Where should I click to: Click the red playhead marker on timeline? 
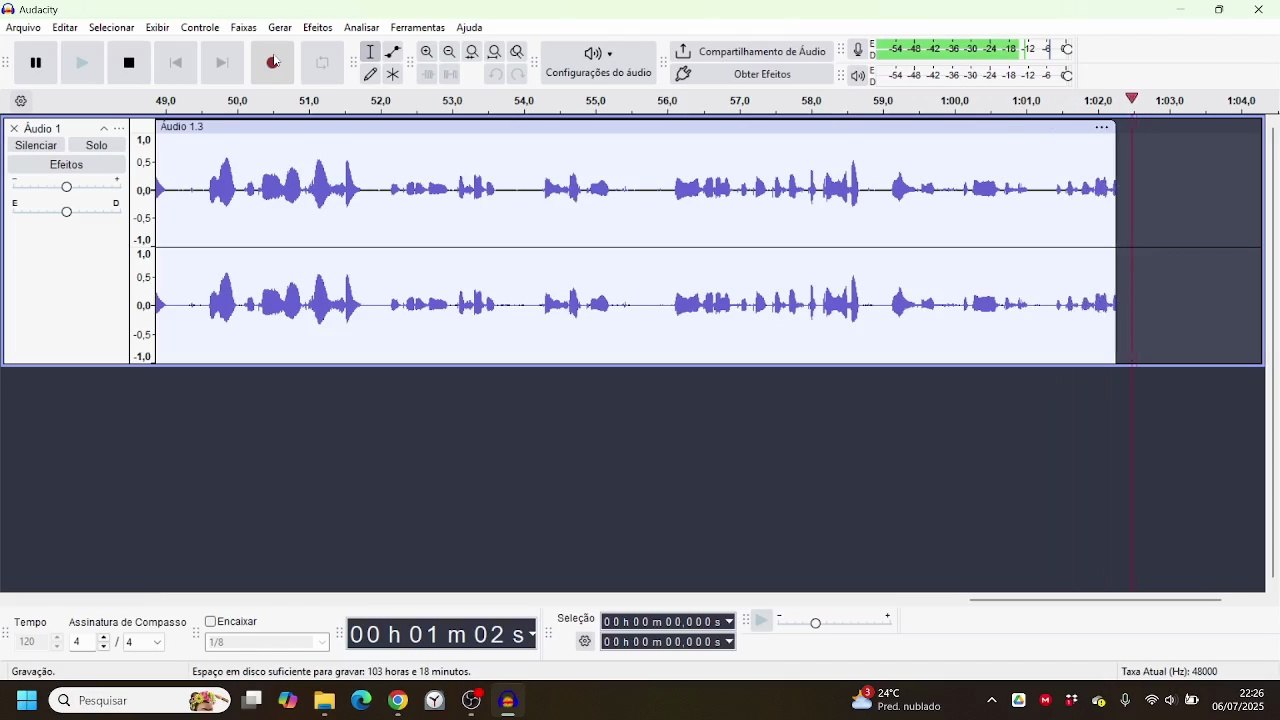[x=1132, y=99]
